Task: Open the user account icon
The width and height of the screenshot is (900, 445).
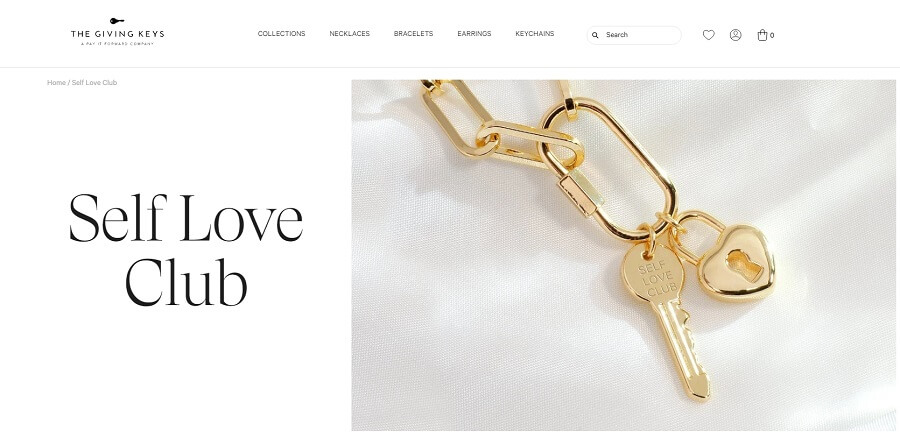Action: click(735, 35)
